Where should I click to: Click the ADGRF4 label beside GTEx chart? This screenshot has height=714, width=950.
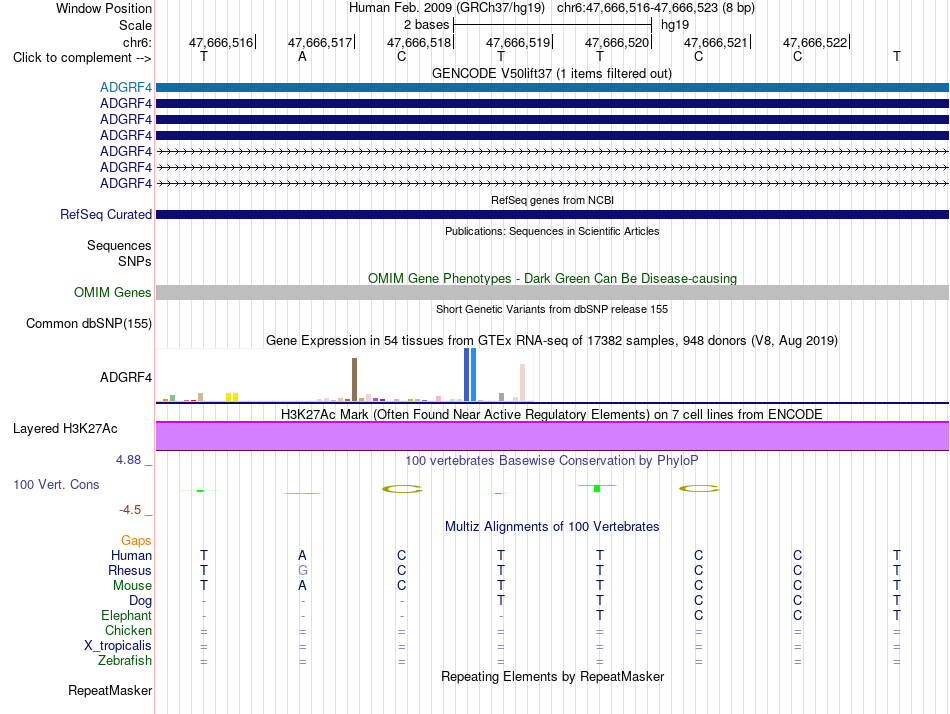pos(126,378)
